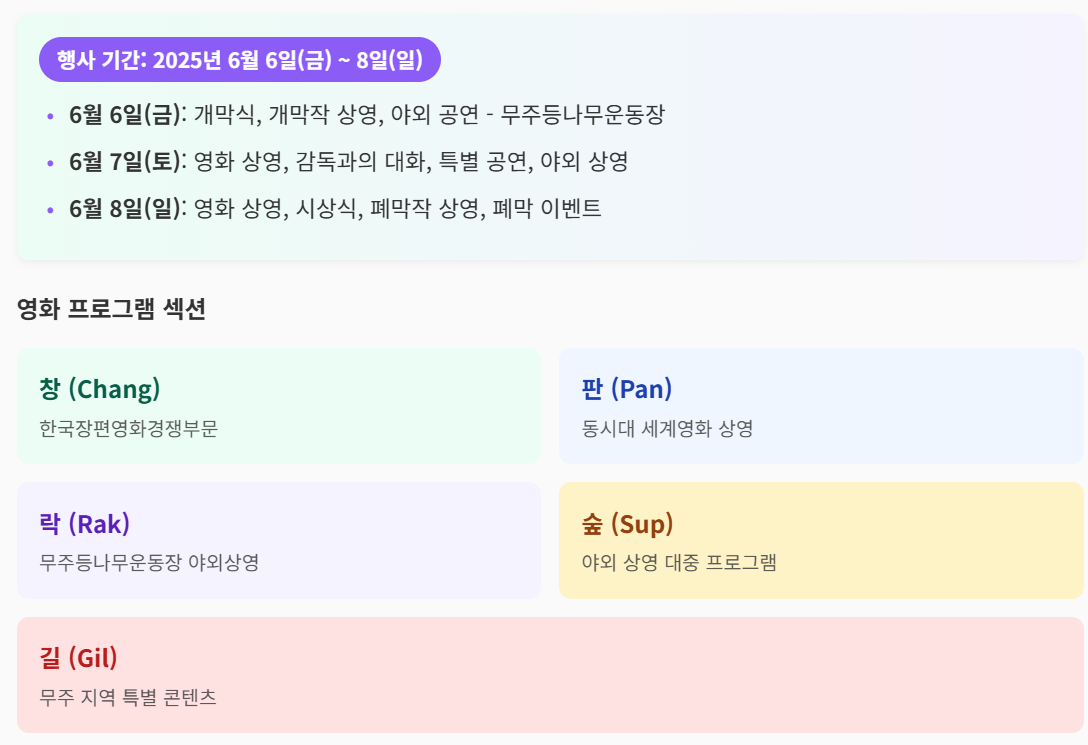
Task: Click the purple 행사 기간 date badge
Action: point(239,60)
